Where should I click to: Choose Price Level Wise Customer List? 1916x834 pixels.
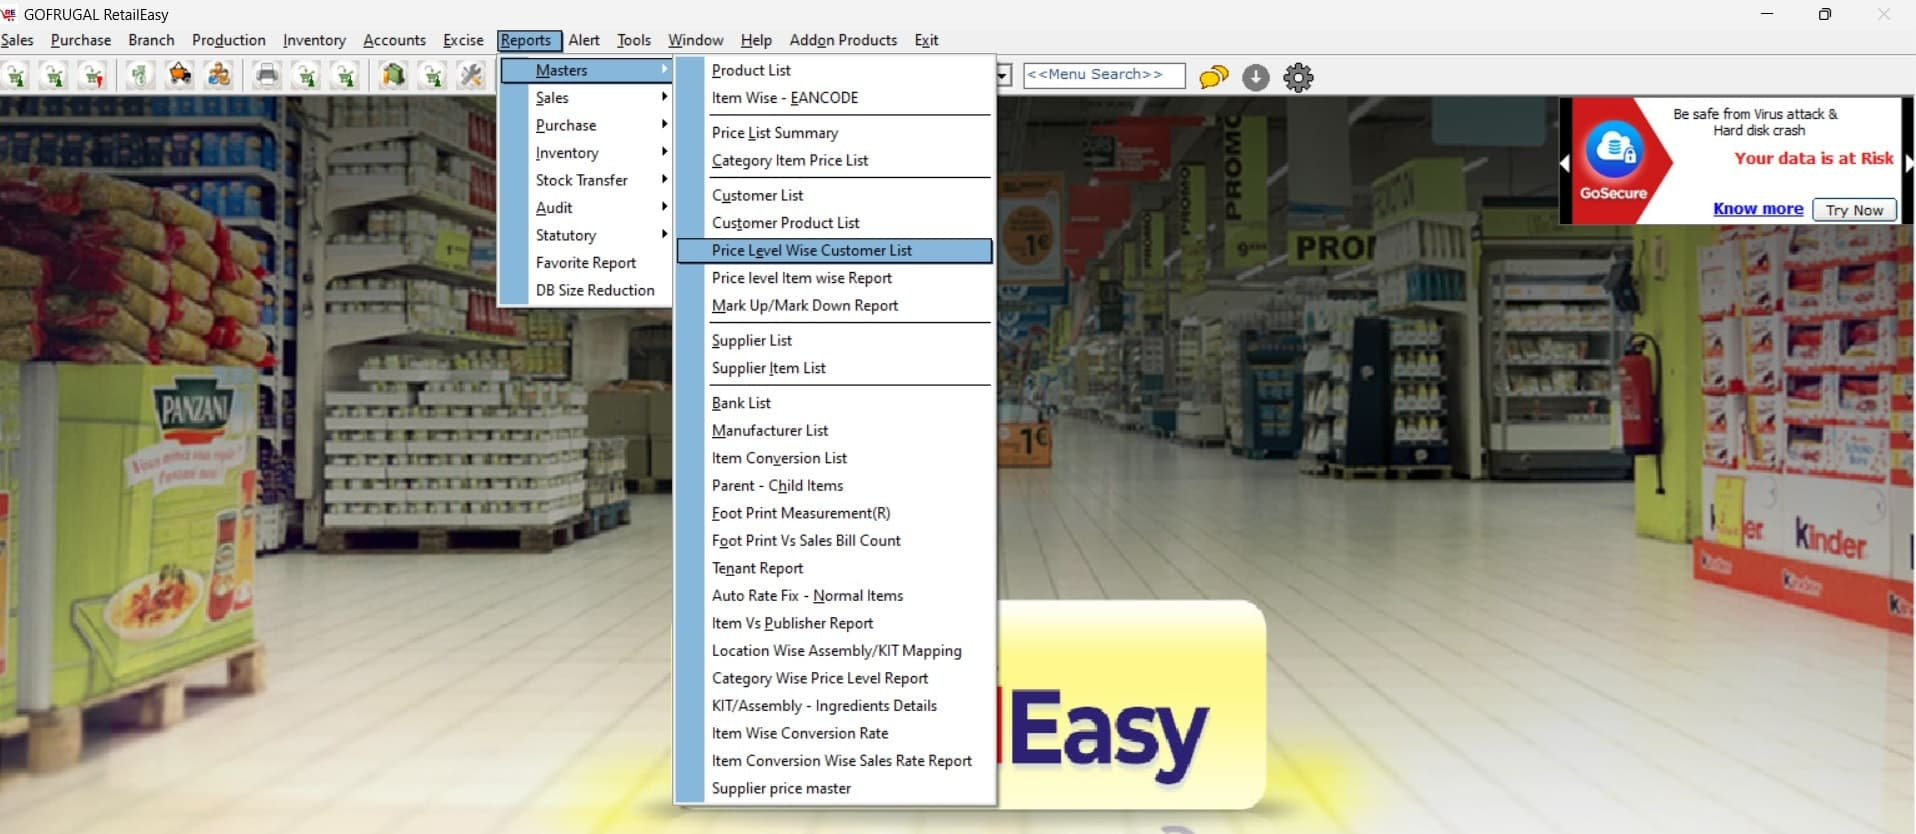pyautogui.click(x=834, y=250)
